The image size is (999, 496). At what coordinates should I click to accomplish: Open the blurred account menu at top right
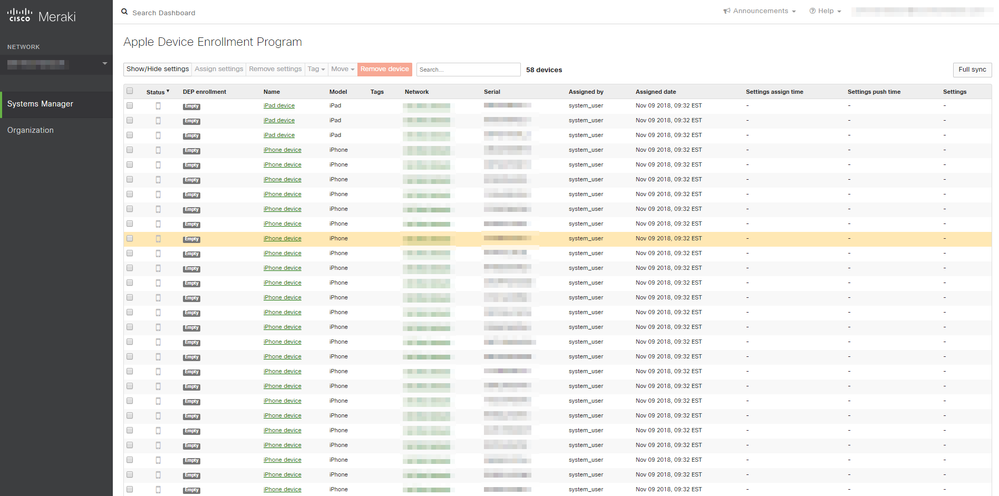[921, 11]
